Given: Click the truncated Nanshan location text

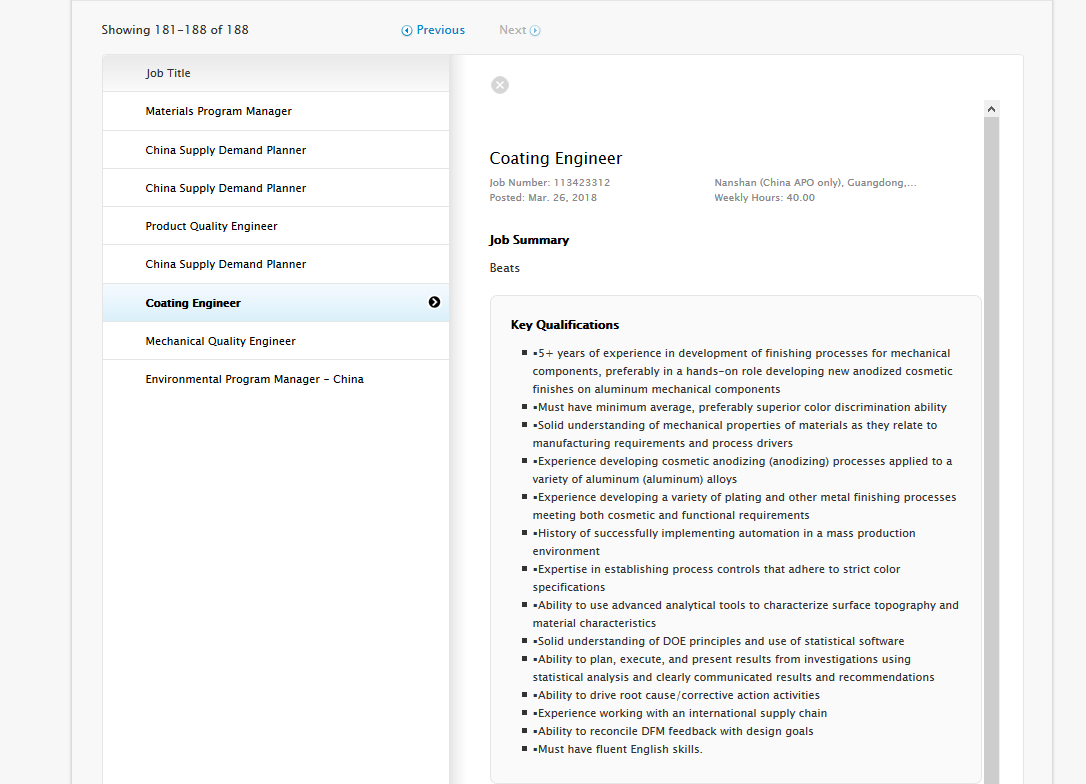Looking at the screenshot, I should (x=815, y=183).
